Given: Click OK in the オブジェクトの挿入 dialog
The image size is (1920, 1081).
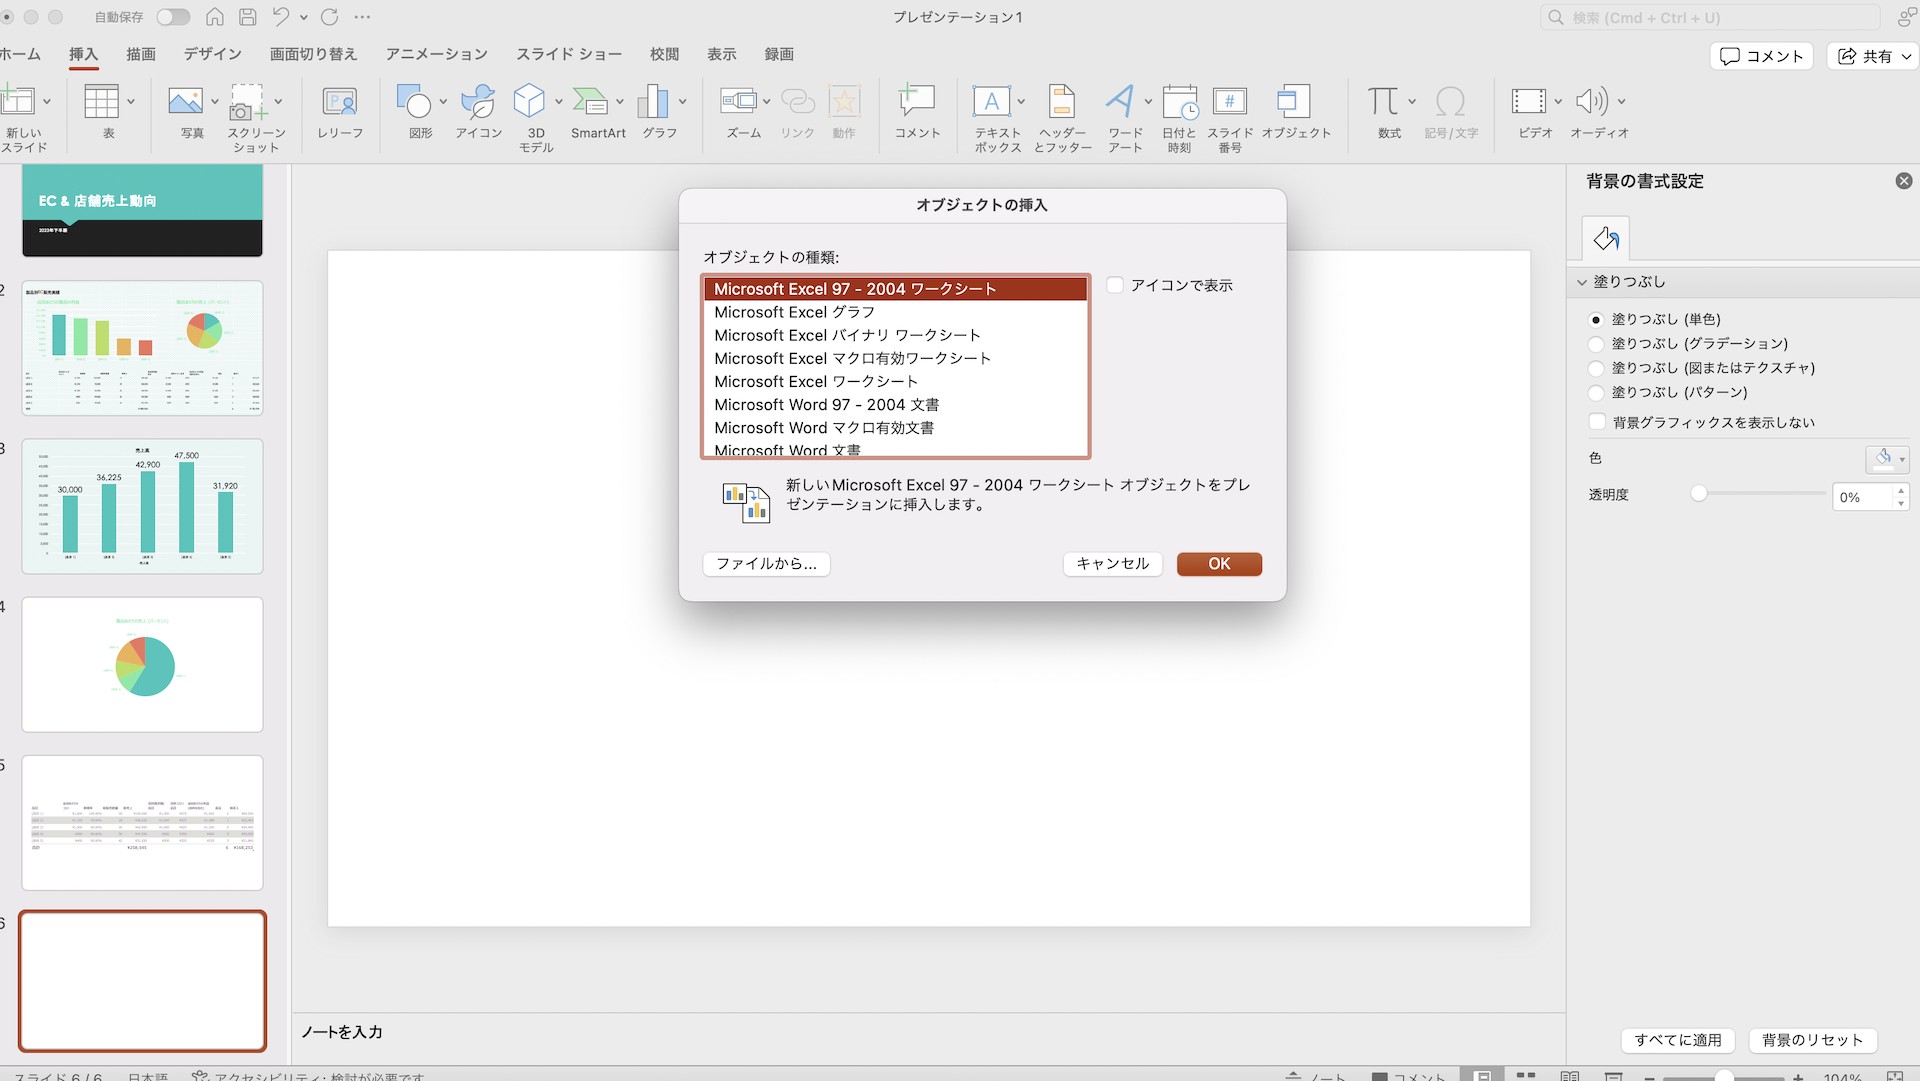Looking at the screenshot, I should tap(1219, 564).
